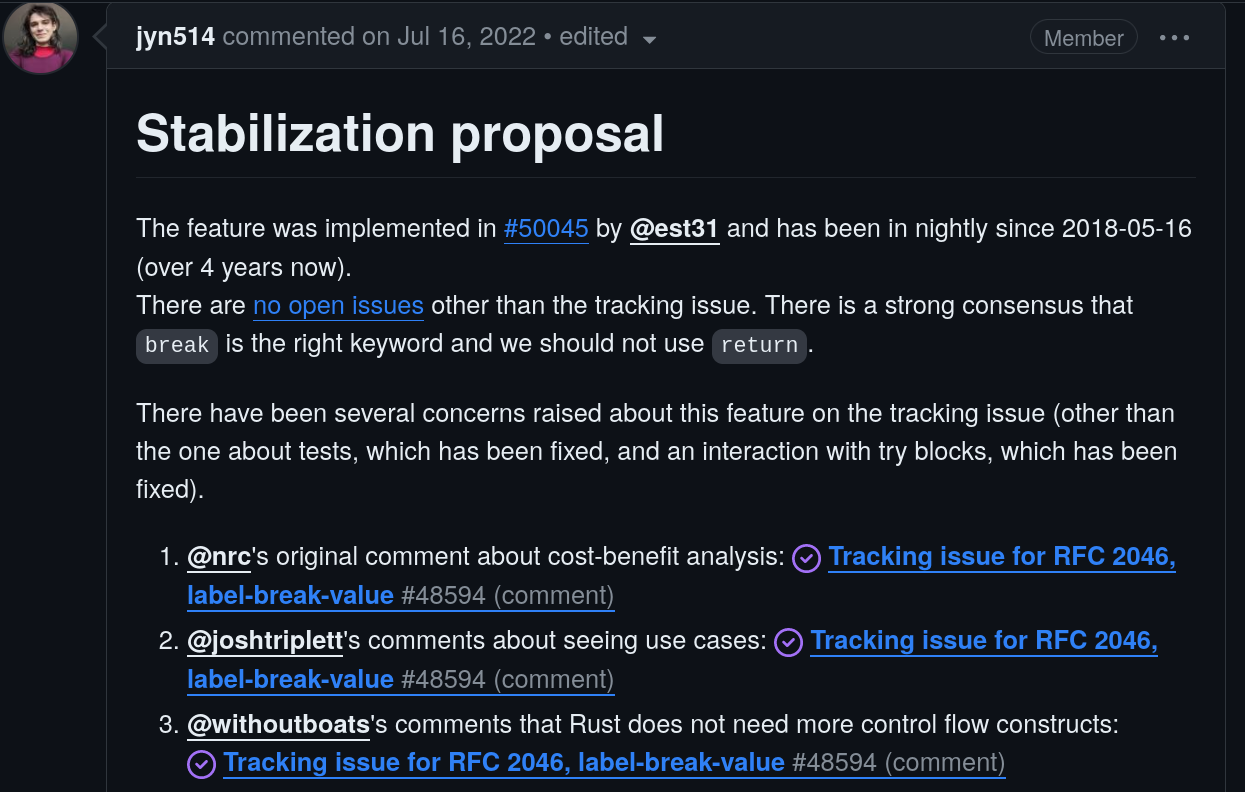Open the "no open issues" link

coord(338,305)
